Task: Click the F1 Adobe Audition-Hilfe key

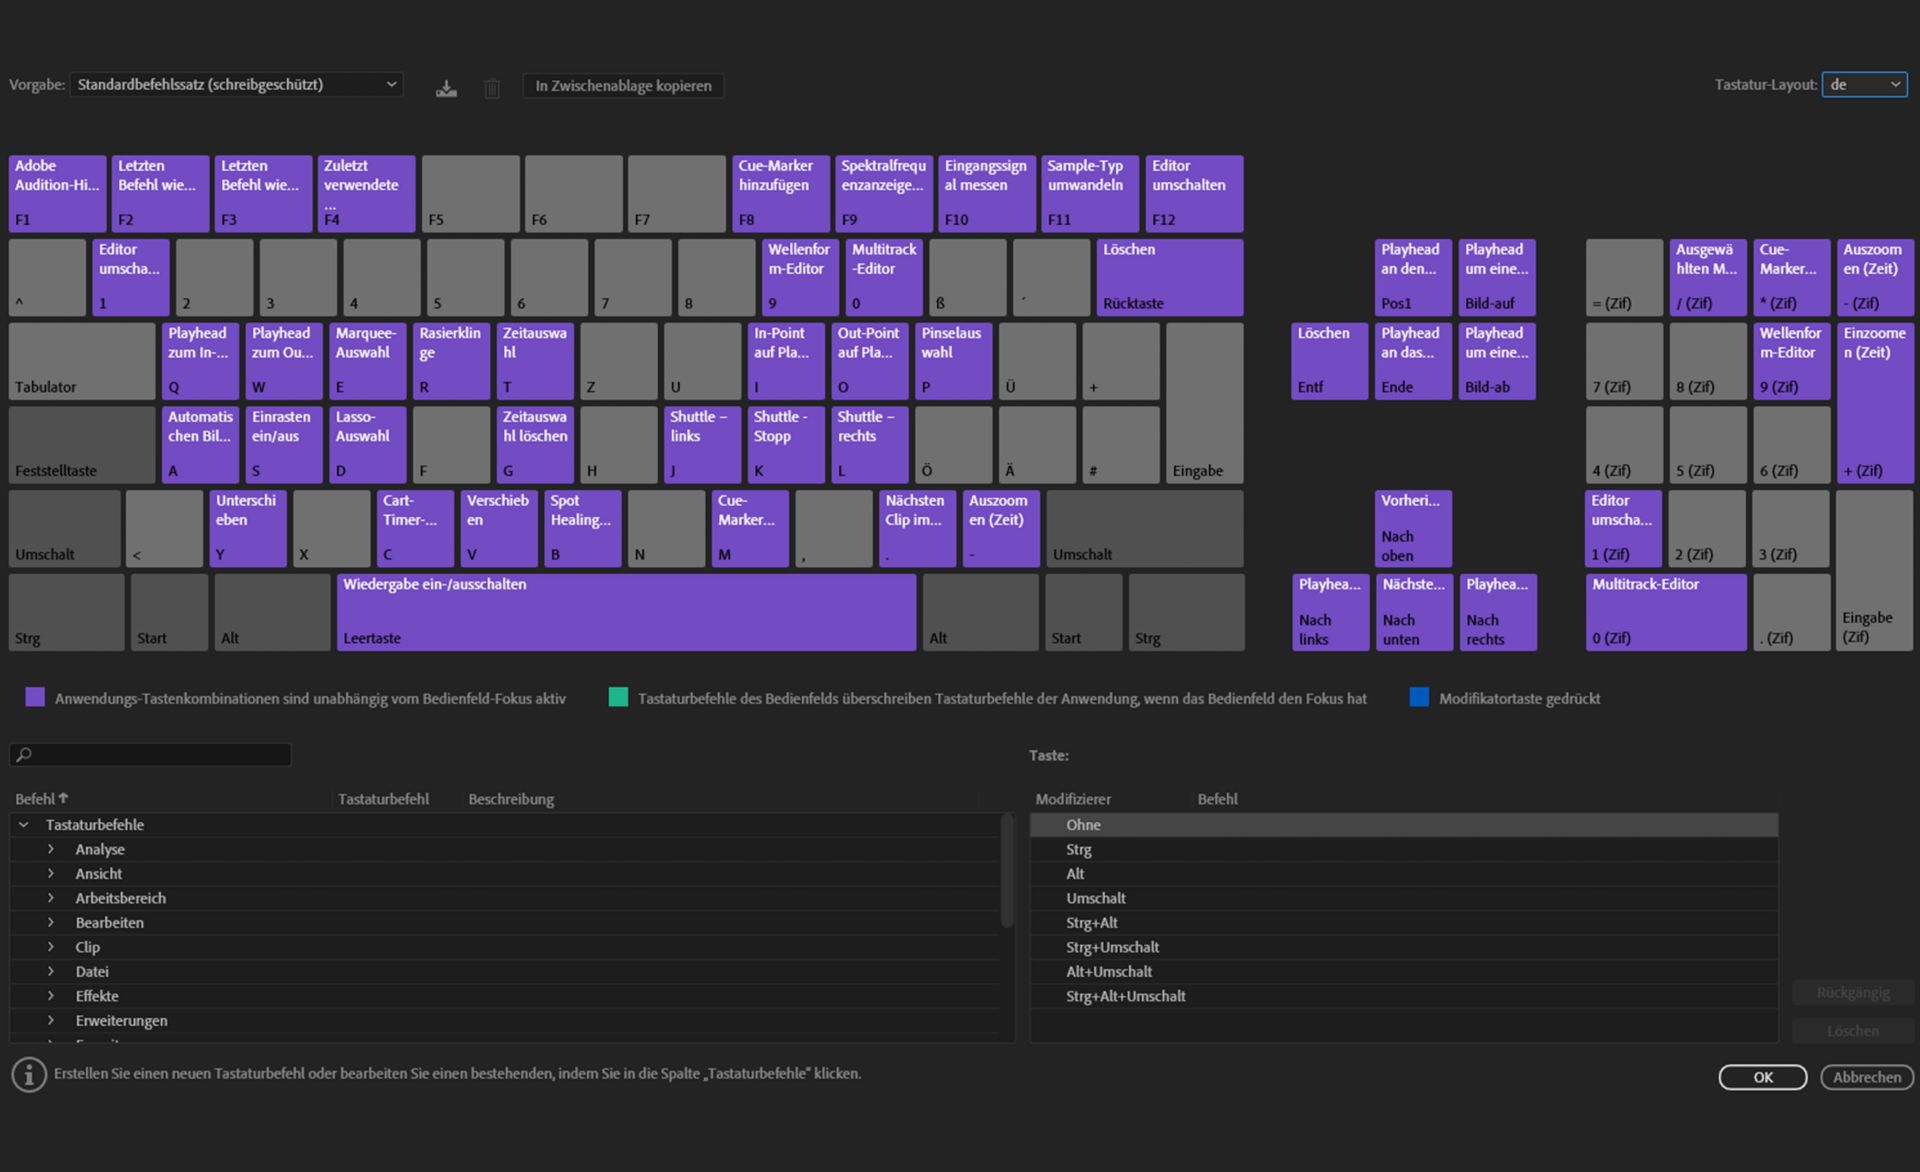Action: [58, 193]
